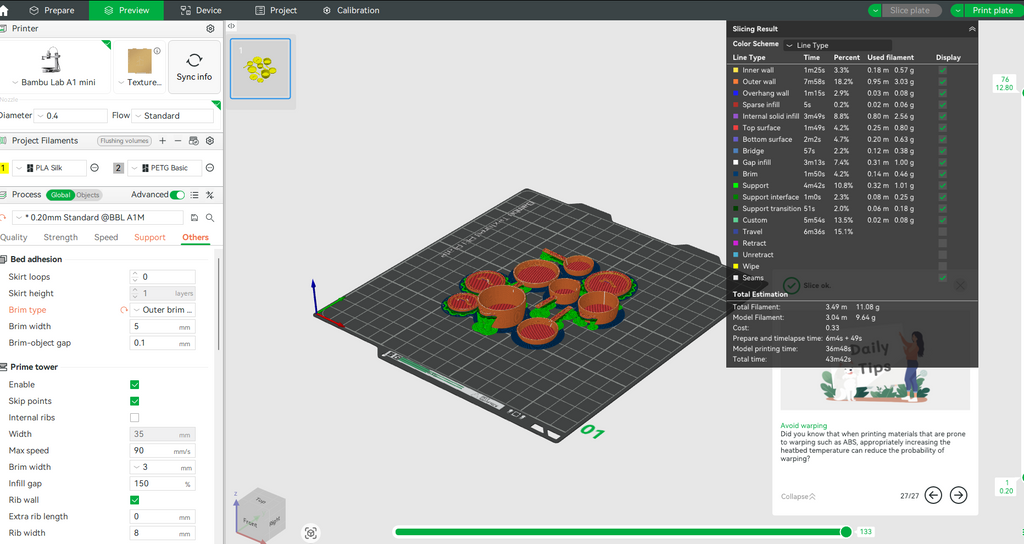The image size is (1024, 544).
Task: Add a new project filament
Action: click(163, 141)
